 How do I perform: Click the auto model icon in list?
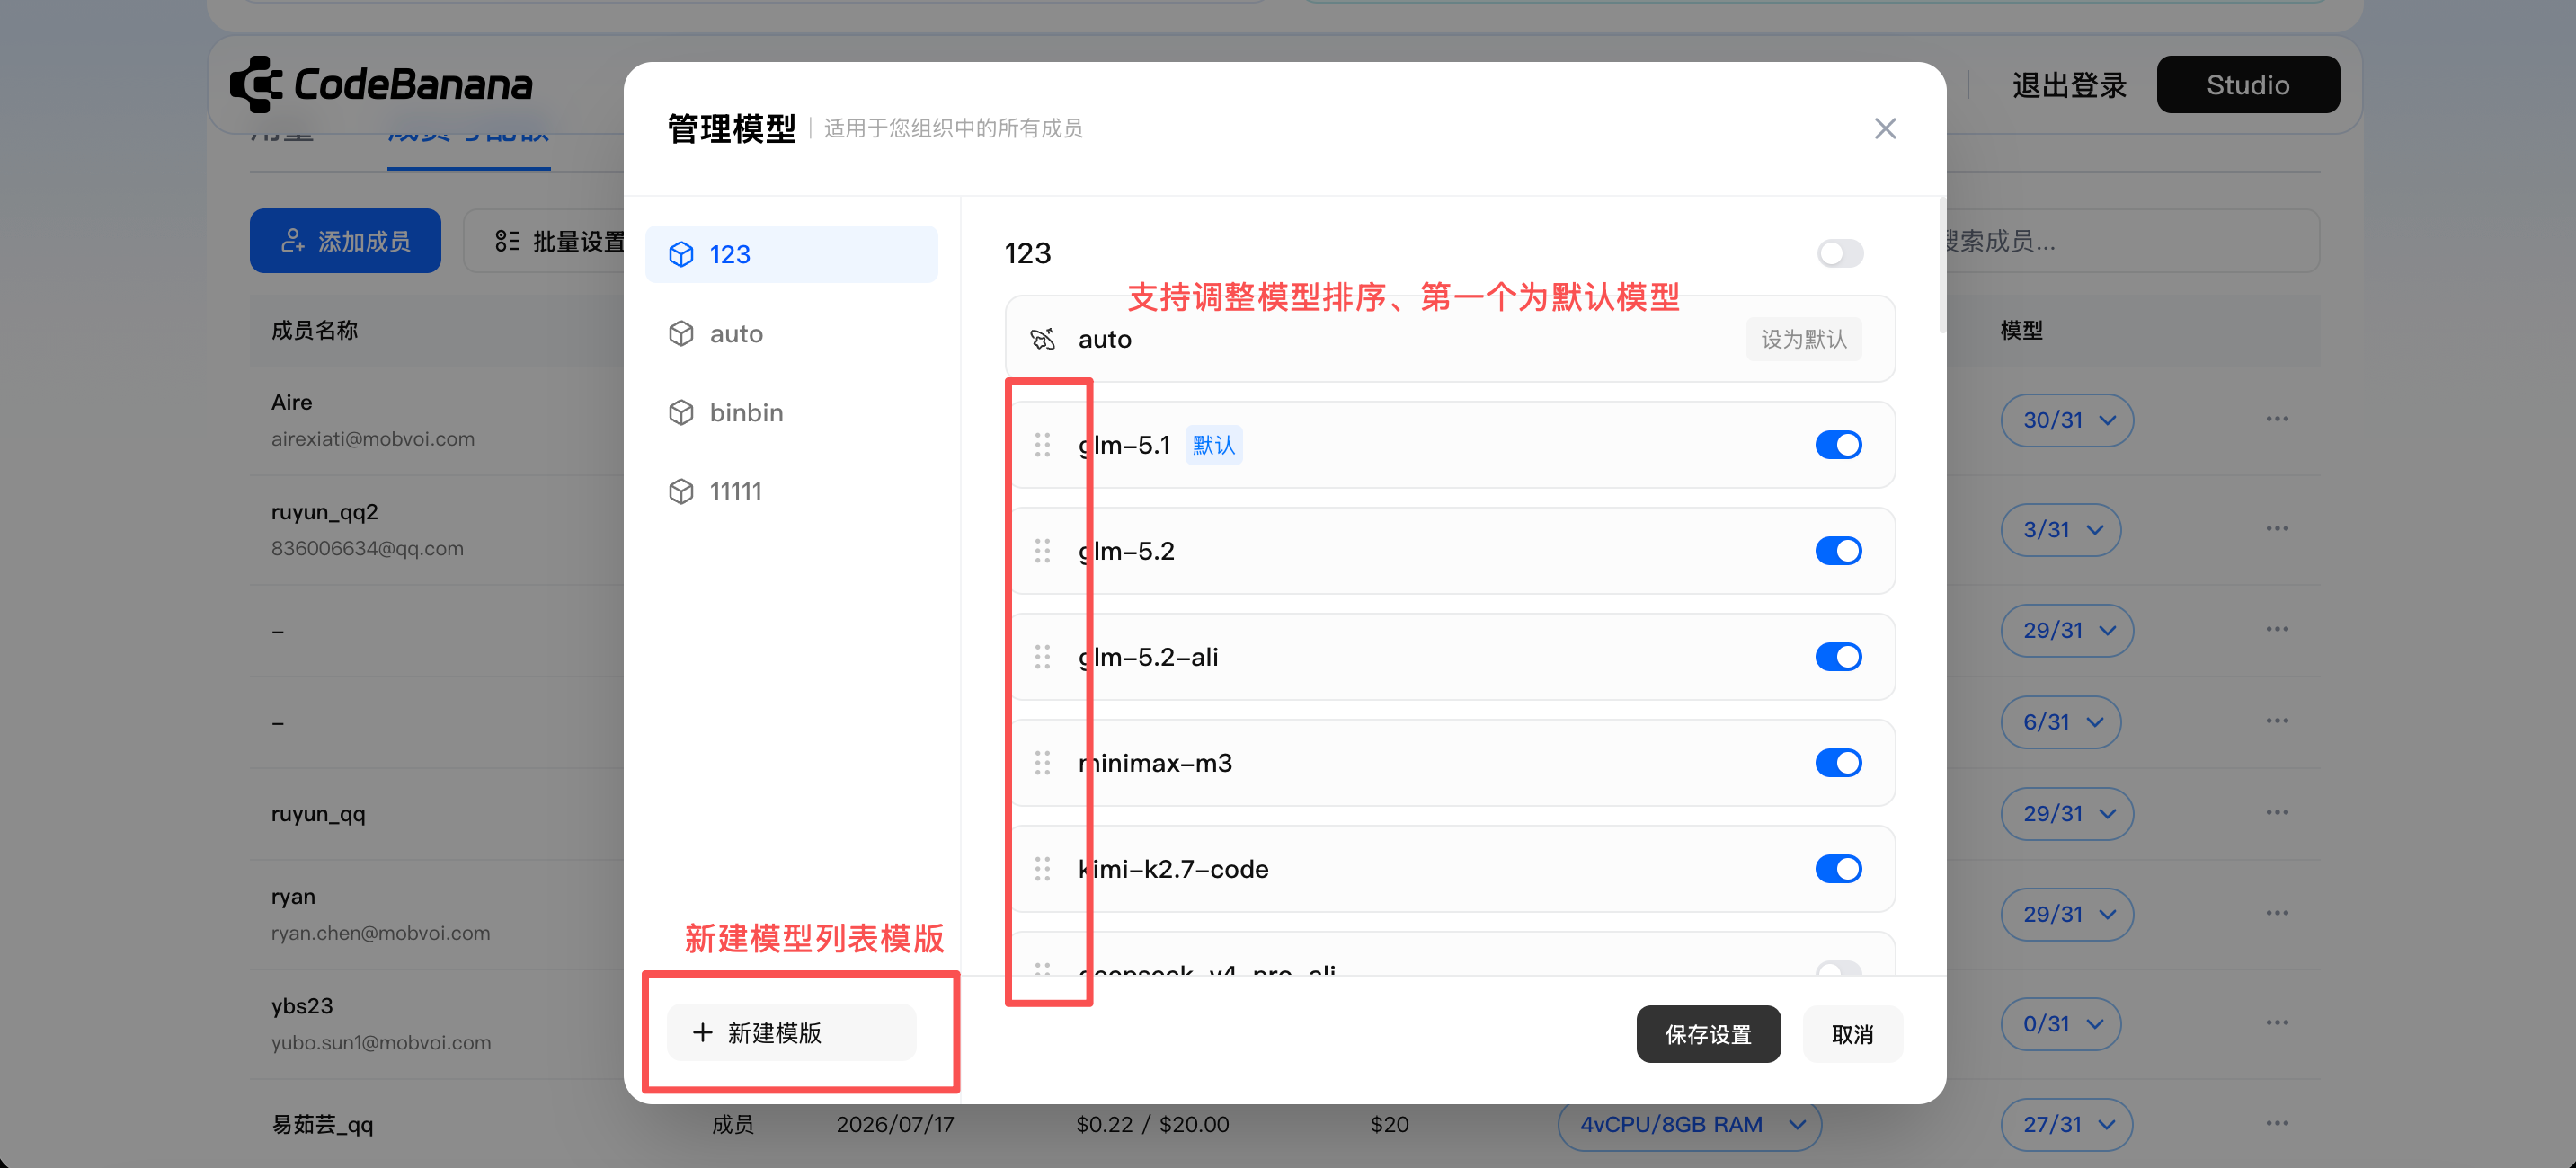pyautogui.click(x=1042, y=339)
